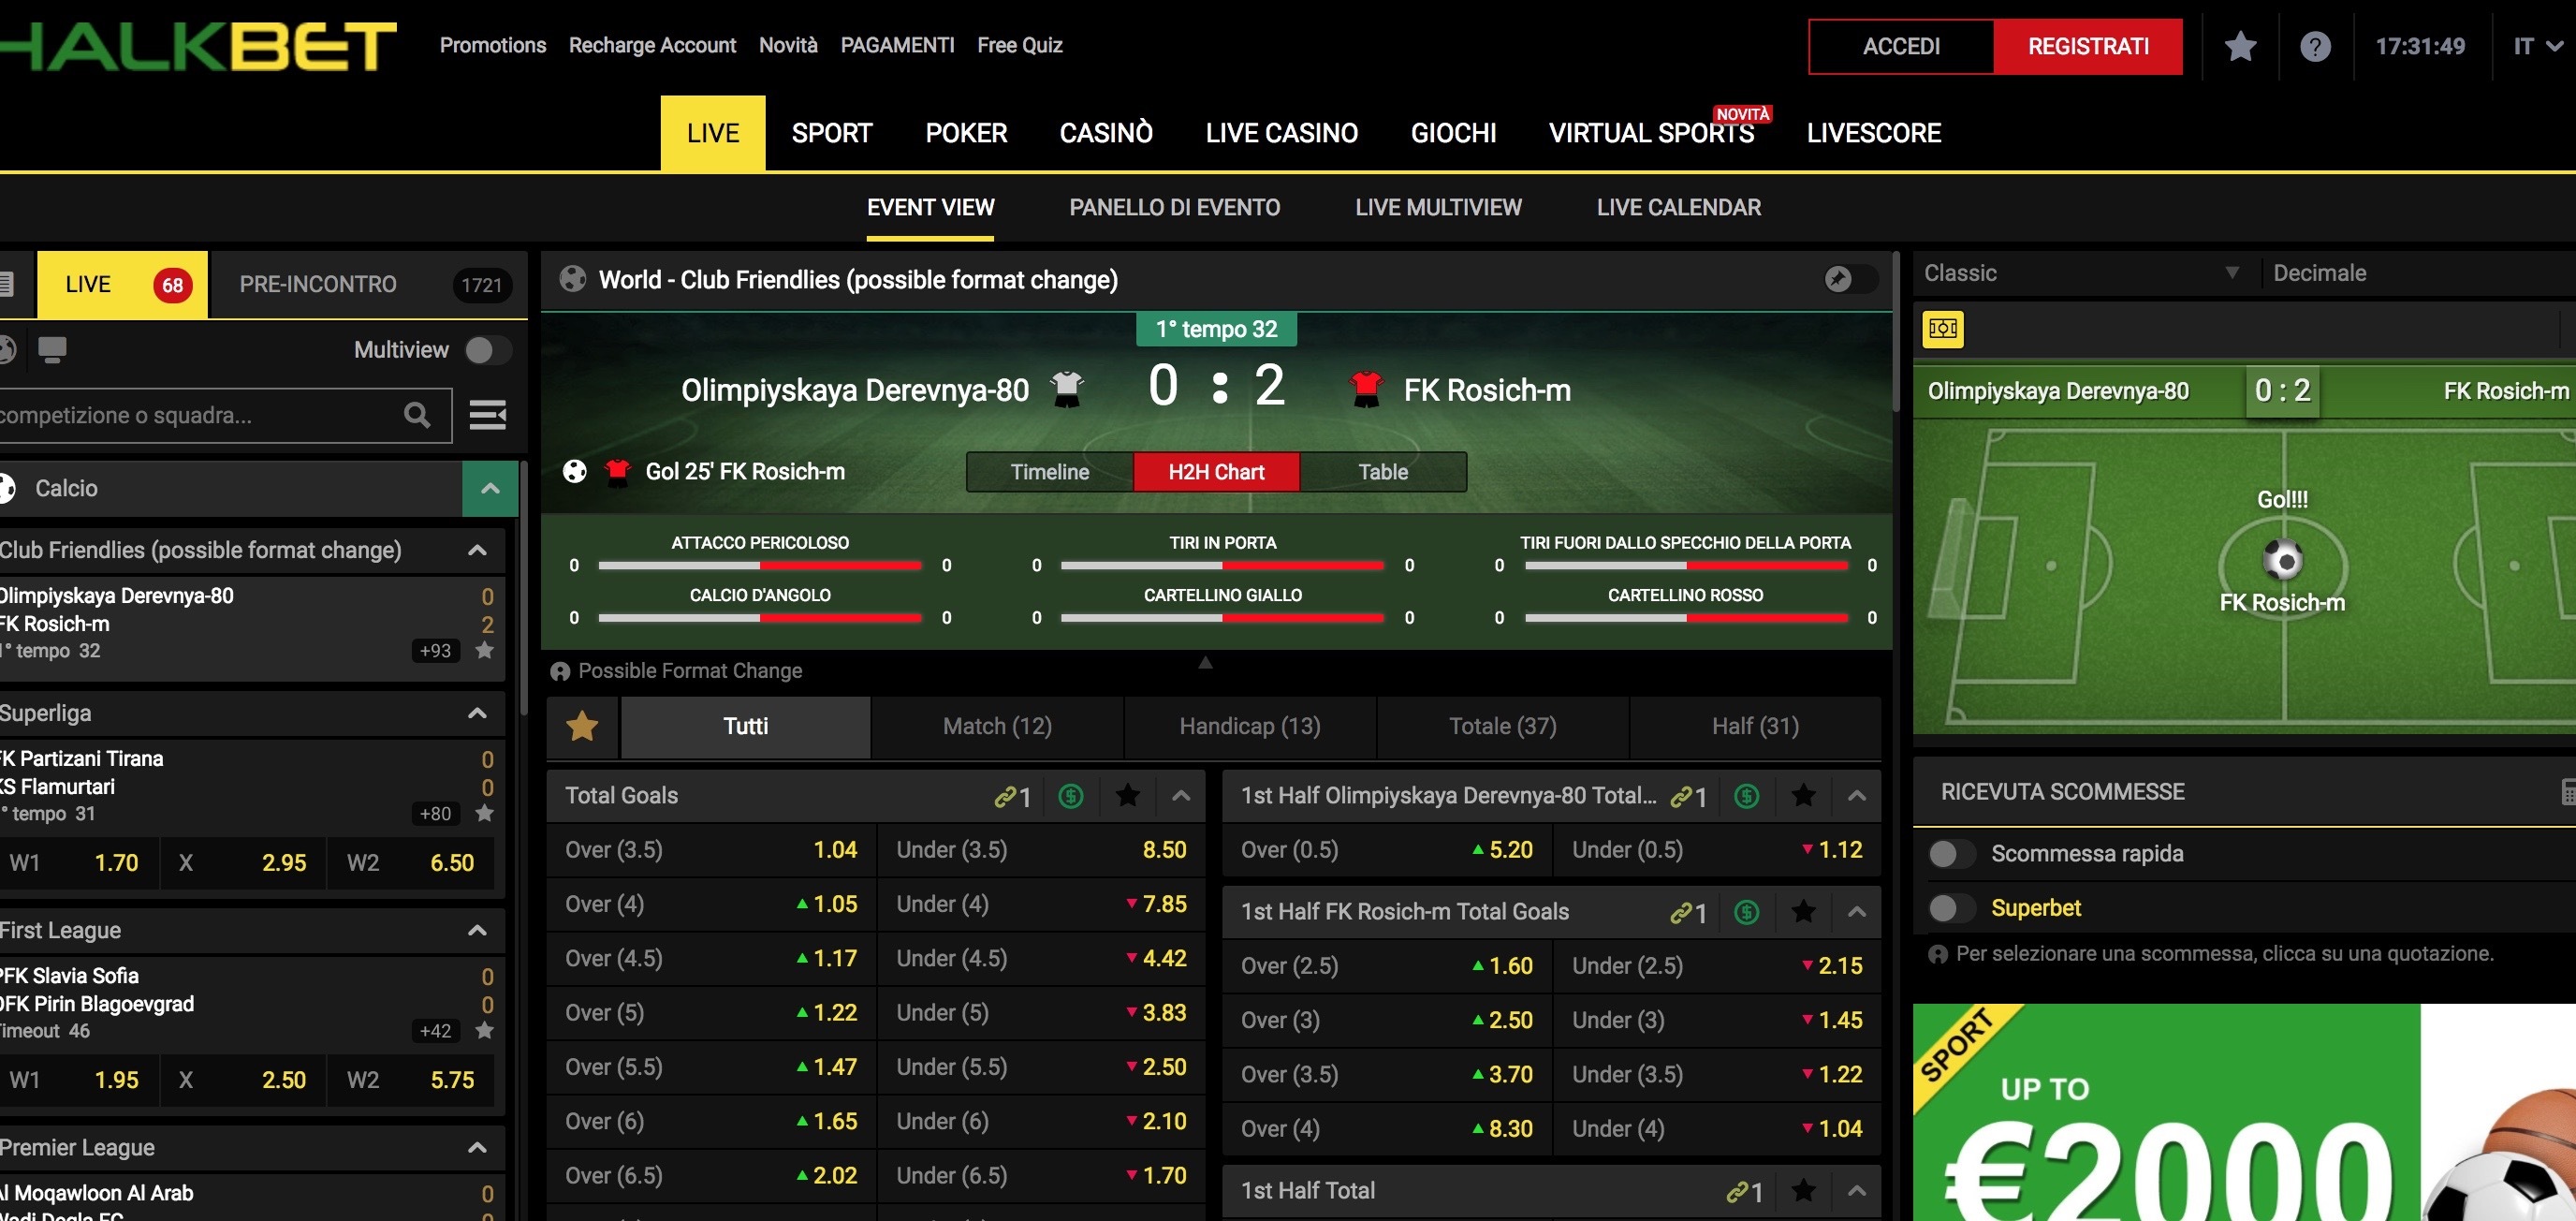Open the Classic view dropdown
Screen dimensions: 2576x1221
point(2081,273)
